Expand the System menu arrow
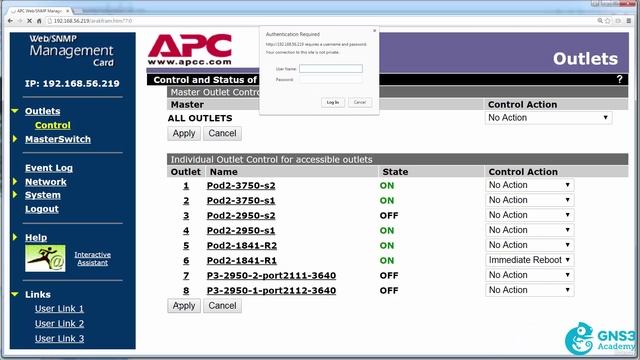This screenshot has width=640, height=360. coord(15,195)
